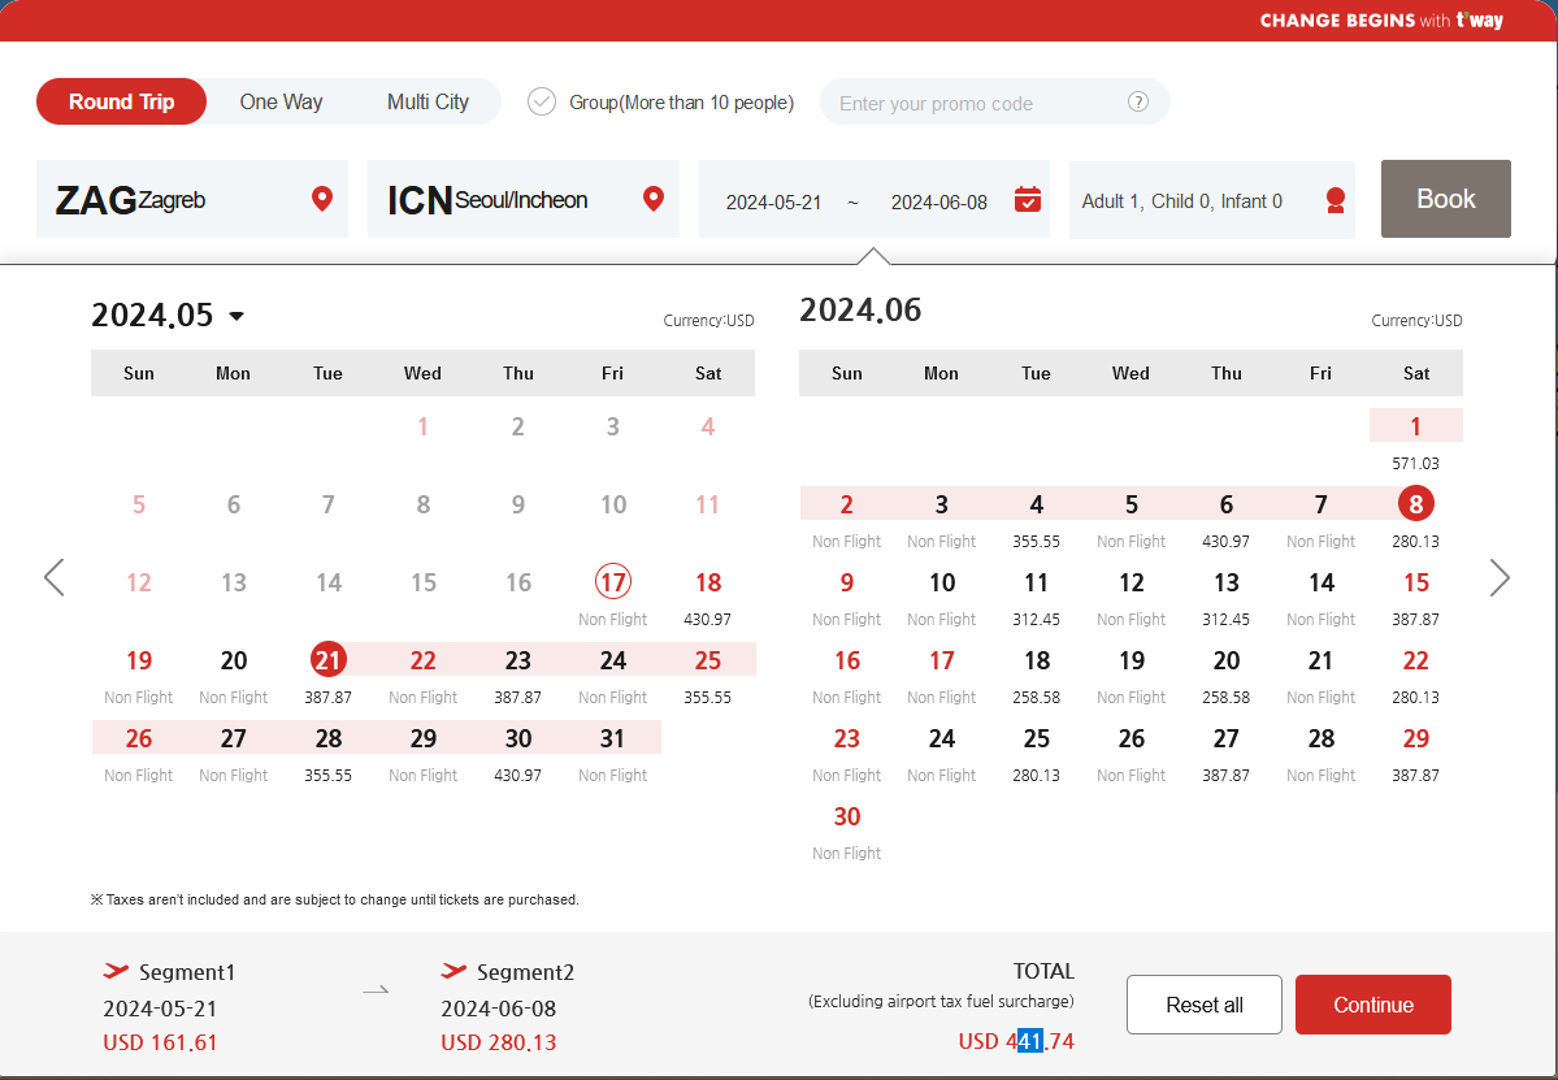The height and width of the screenshot is (1080, 1558).
Task: Click the Book button
Action: [1445, 199]
